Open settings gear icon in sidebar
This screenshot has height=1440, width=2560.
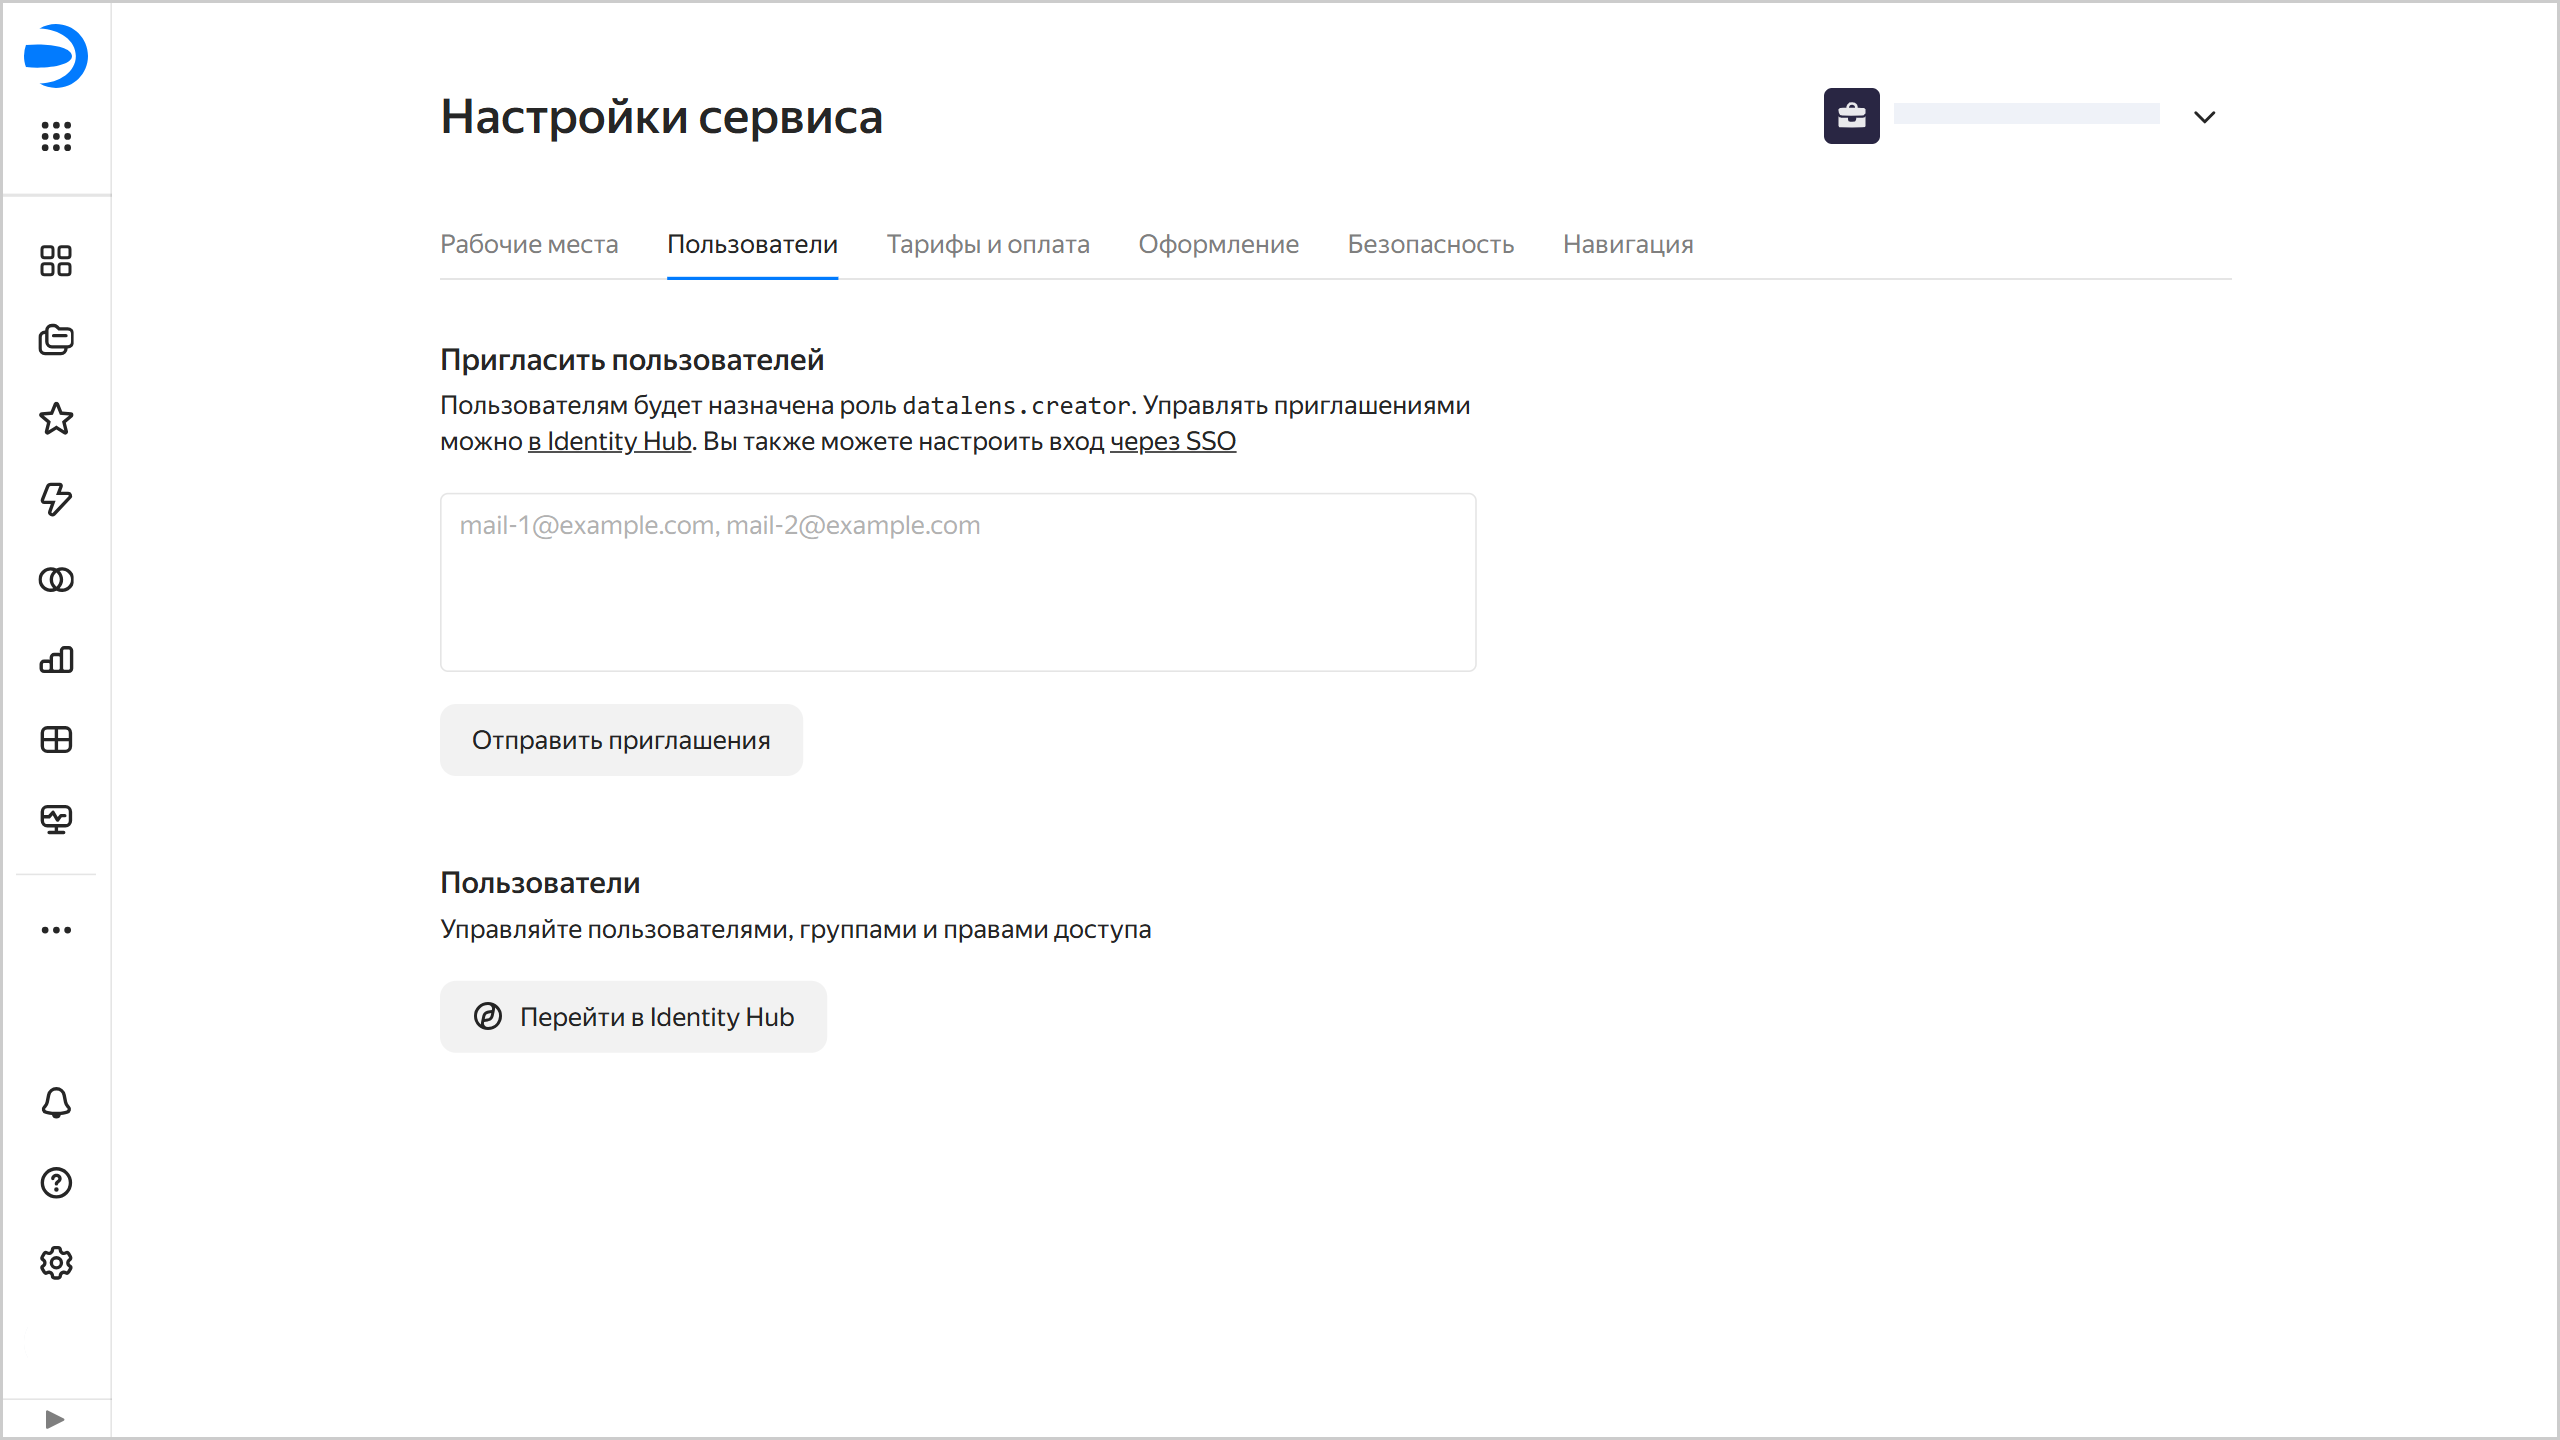[56, 1263]
